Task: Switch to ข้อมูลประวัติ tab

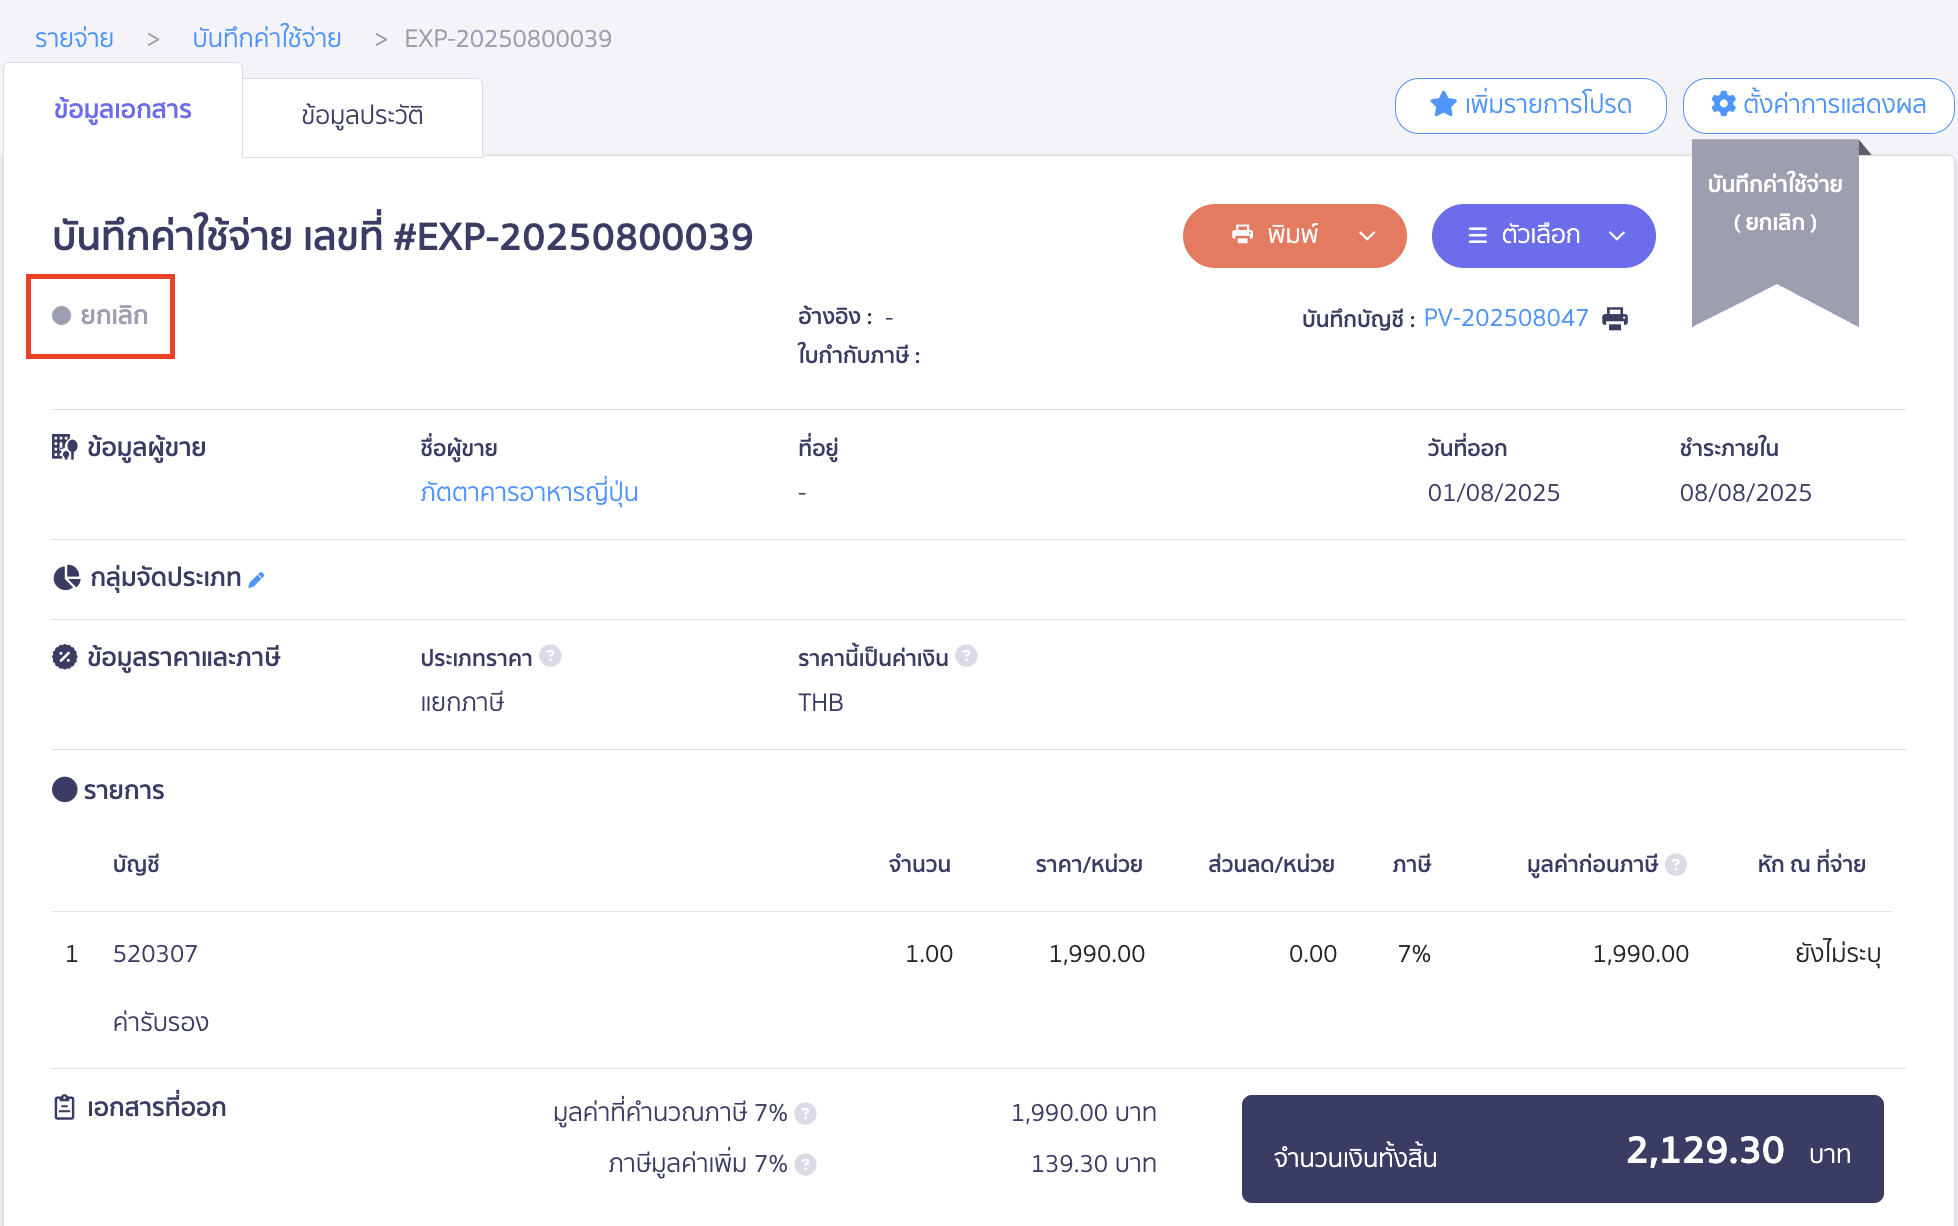Action: click(x=362, y=116)
